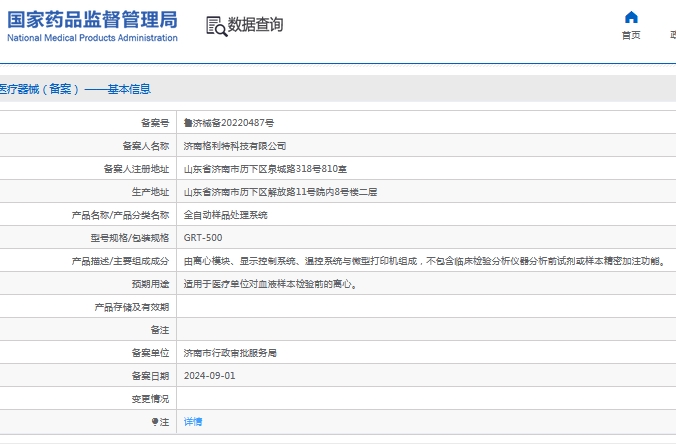Click the 备案人名称 field label
Image resolution: width=676 pixels, height=448 pixels.
point(146,146)
